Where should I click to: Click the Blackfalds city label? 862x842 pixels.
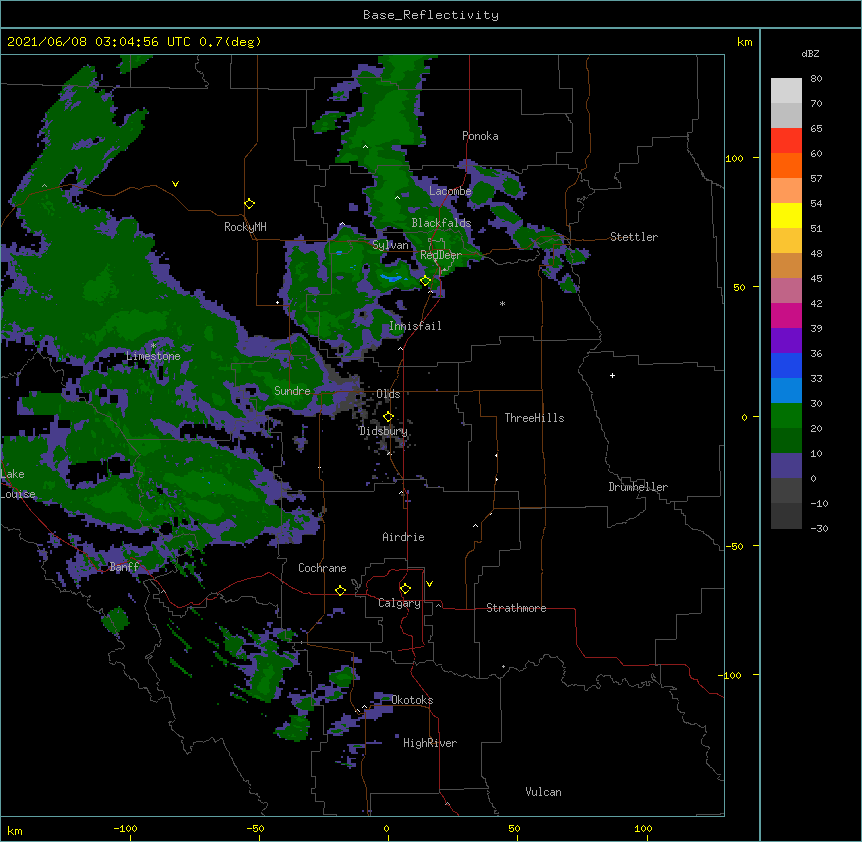[441, 223]
